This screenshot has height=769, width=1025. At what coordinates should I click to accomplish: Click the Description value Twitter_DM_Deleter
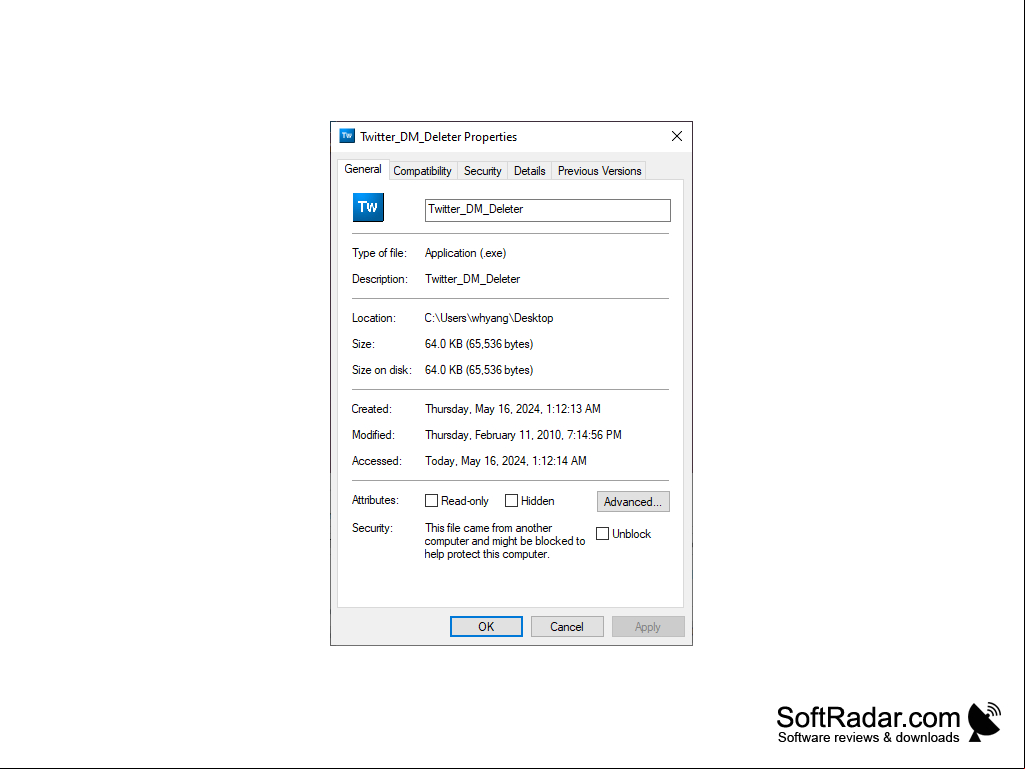point(473,279)
